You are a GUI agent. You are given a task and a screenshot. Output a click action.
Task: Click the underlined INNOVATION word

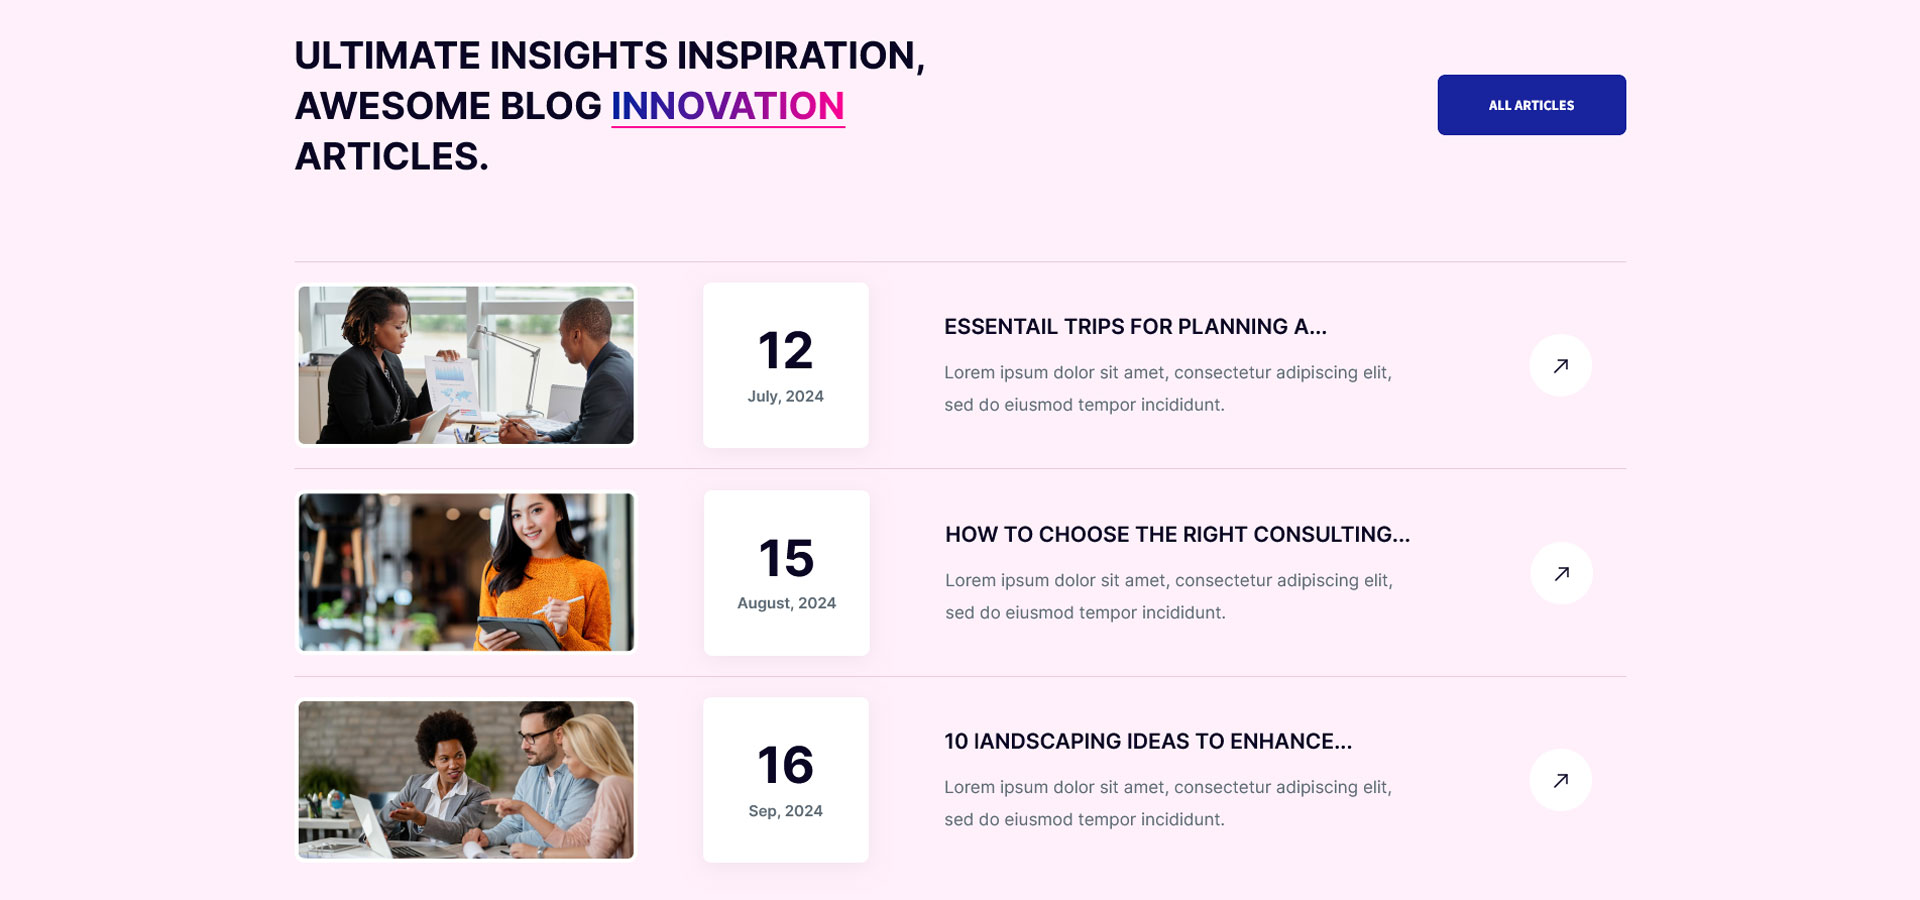point(727,106)
